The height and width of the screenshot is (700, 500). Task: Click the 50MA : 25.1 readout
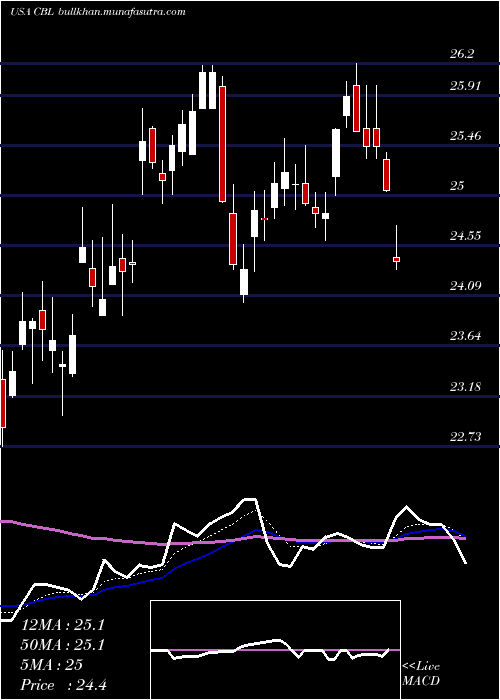point(63,645)
